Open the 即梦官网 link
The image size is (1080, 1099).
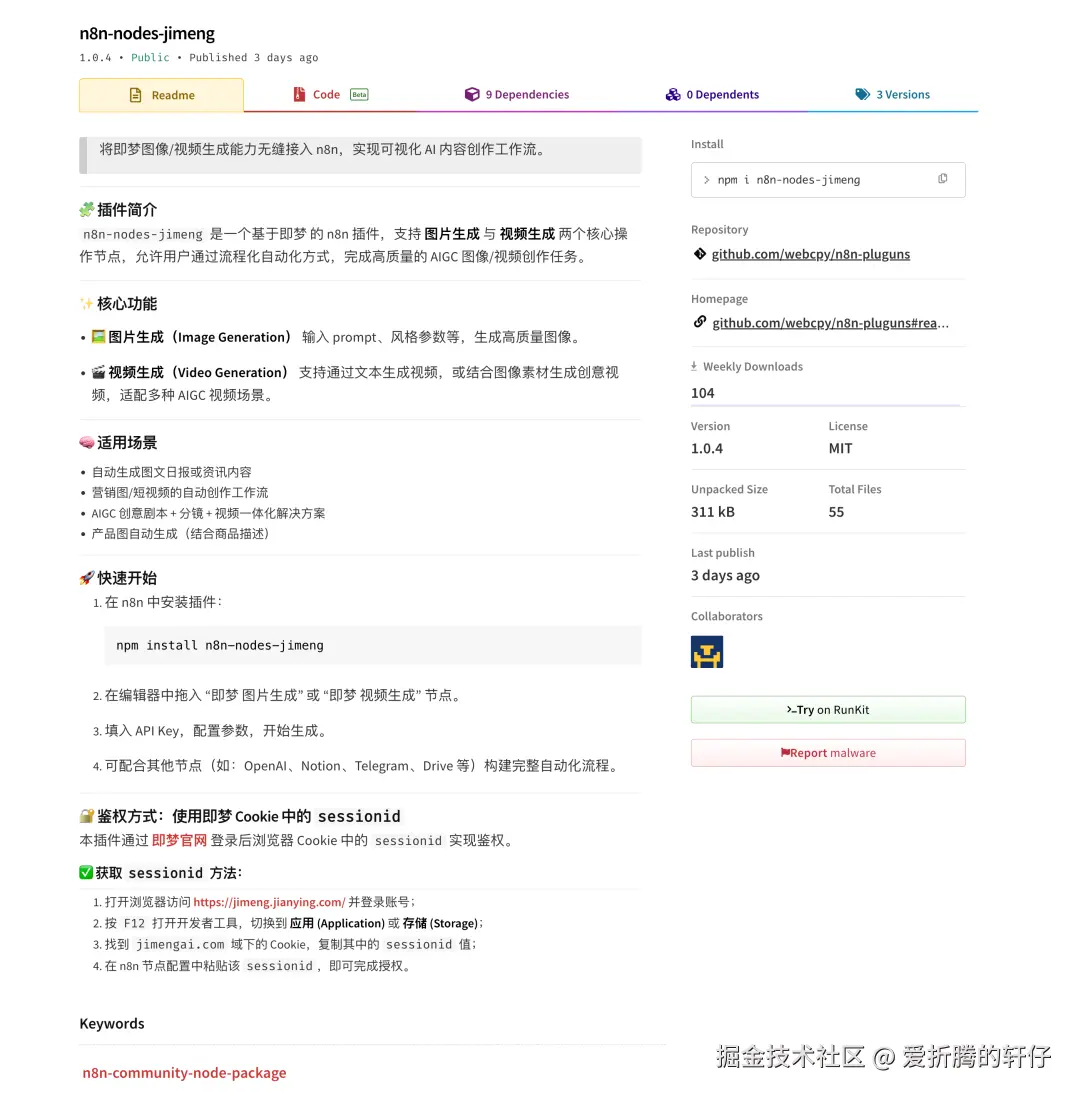(x=179, y=840)
